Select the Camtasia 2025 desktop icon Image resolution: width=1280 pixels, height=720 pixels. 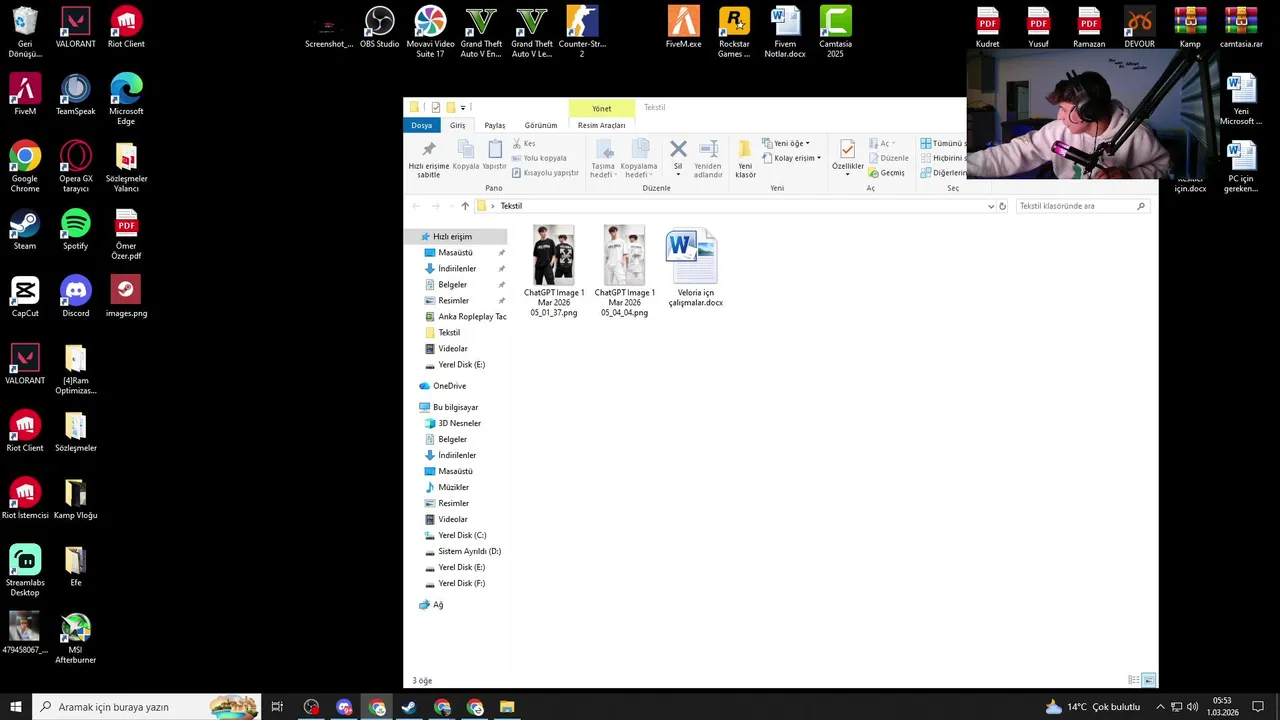pyautogui.click(x=835, y=32)
